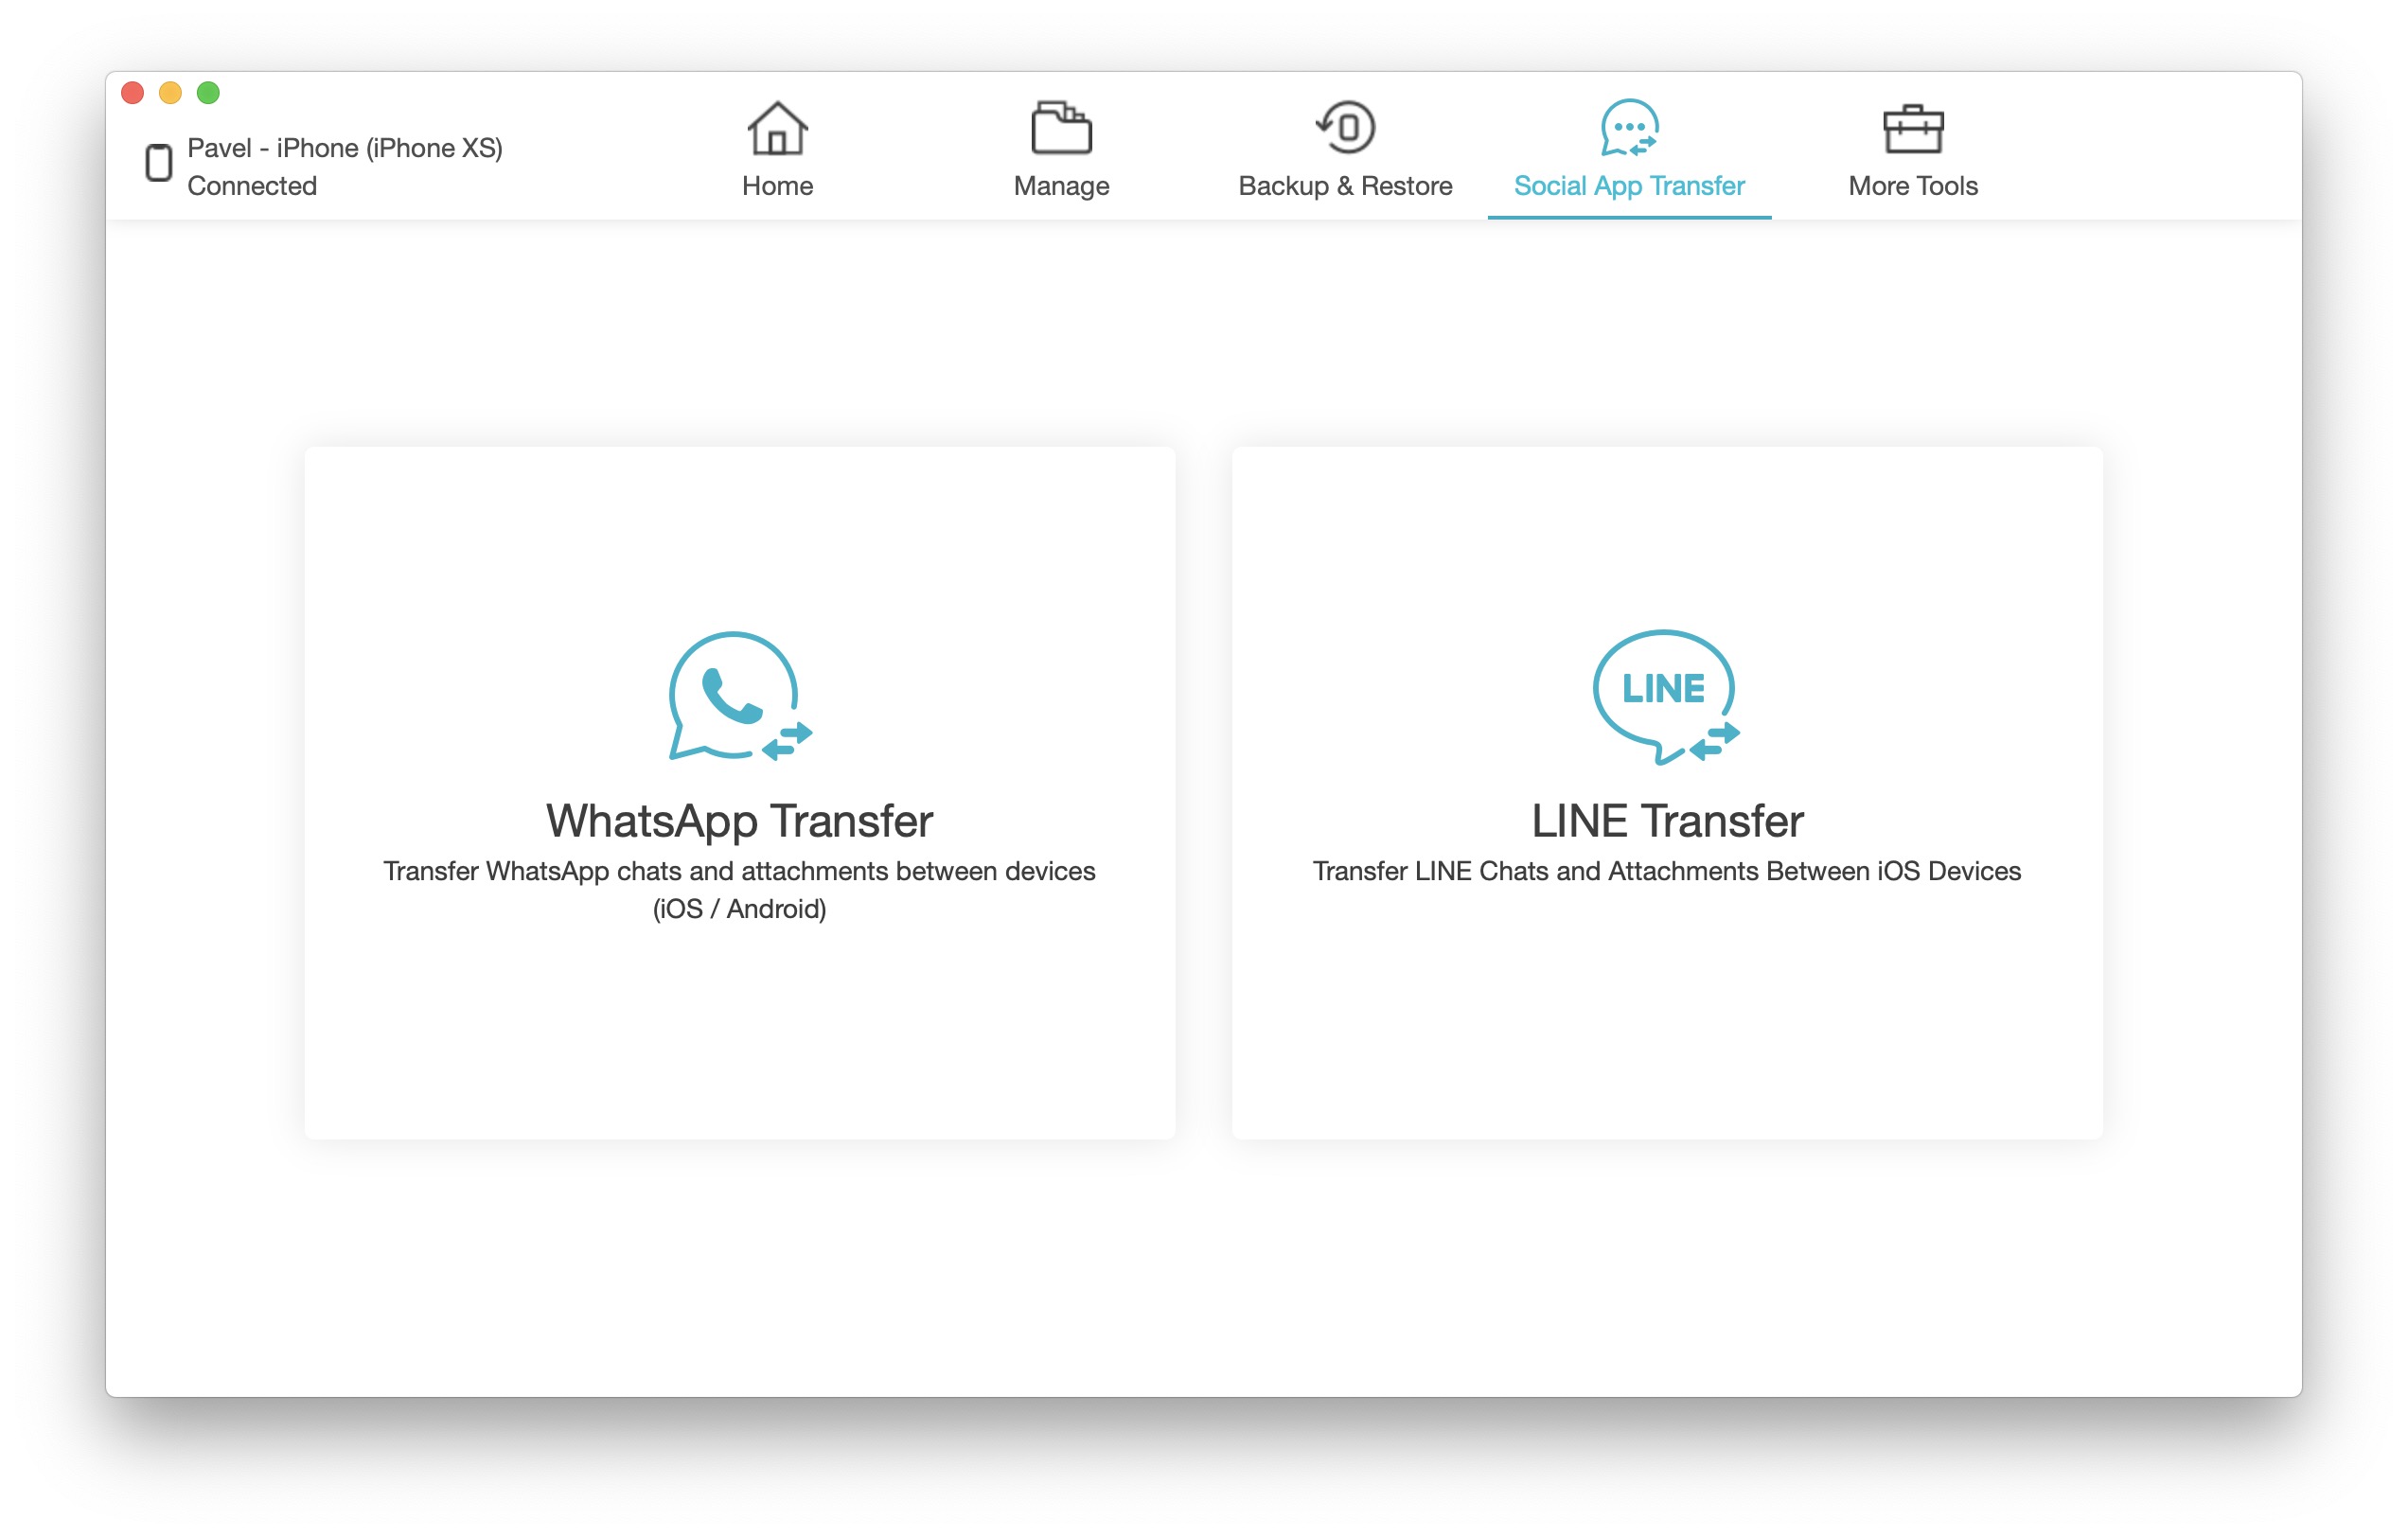
Task: Select the Social App Transfer tab label
Action: pyautogui.click(x=1629, y=186)
